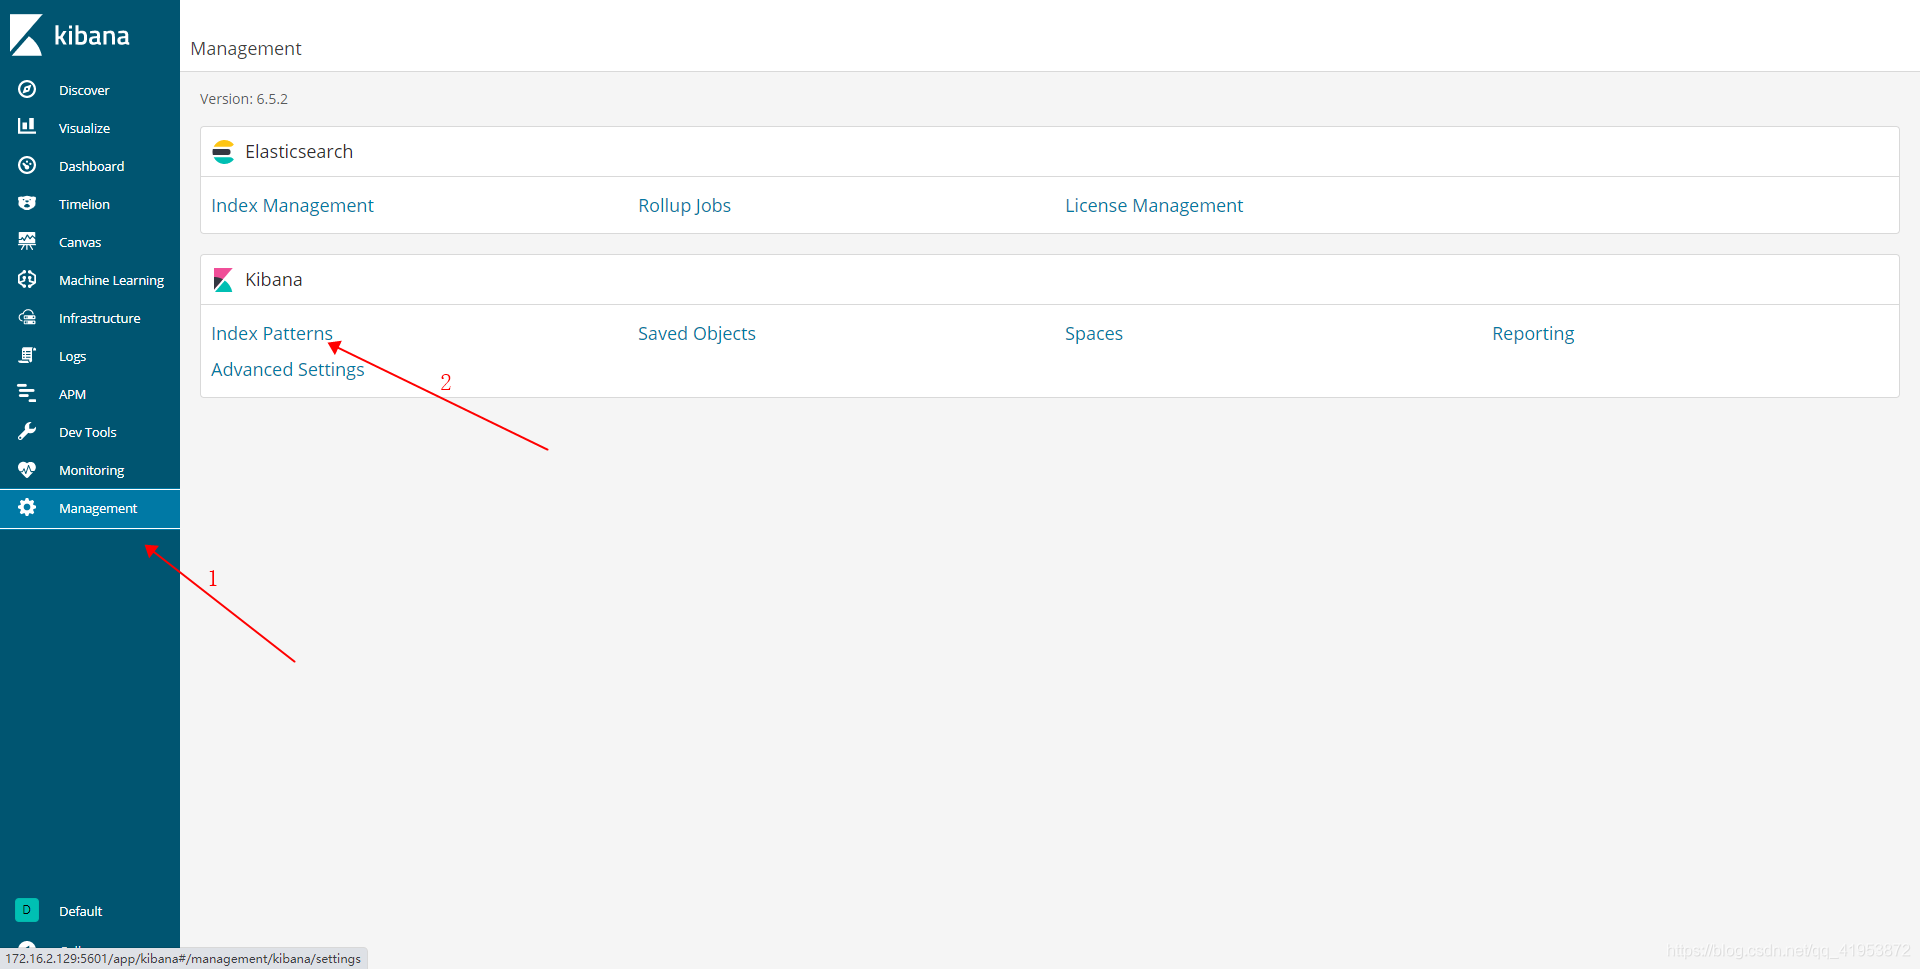Select Dev Tools label in sidebar
The width and height of the screenshot is (1920, 969).
click(x=88, y=432)
